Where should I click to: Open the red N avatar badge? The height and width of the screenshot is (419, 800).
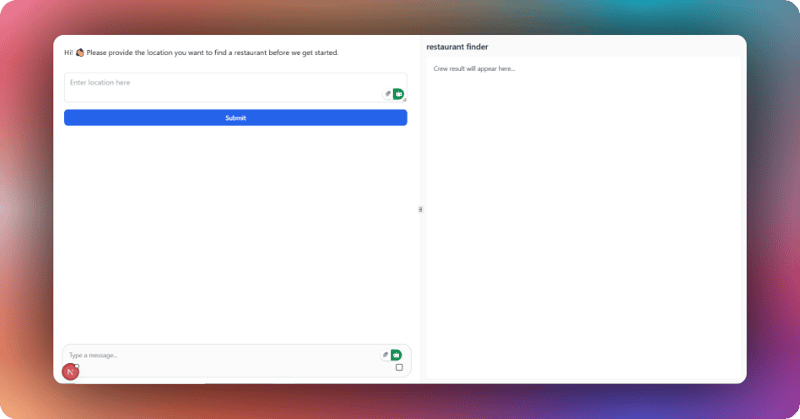coord(70,372)
